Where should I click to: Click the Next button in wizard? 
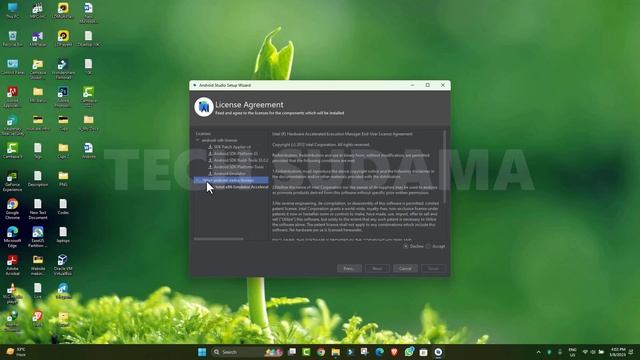(377, 269)
